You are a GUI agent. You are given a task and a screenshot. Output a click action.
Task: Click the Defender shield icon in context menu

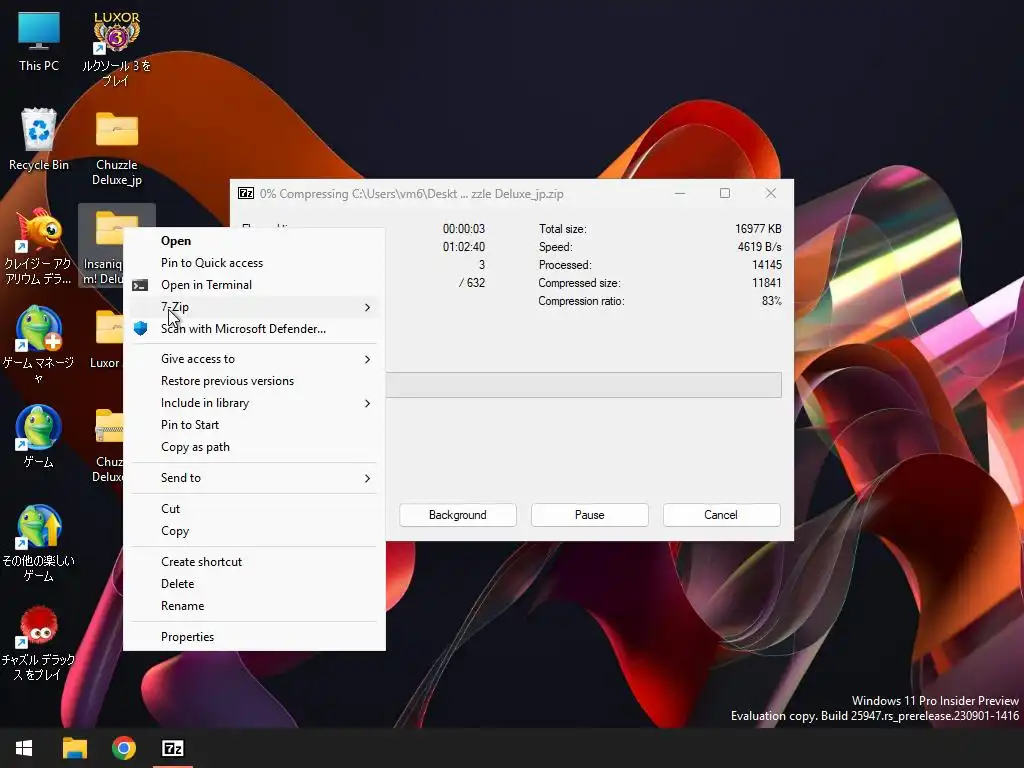(140, 328)
